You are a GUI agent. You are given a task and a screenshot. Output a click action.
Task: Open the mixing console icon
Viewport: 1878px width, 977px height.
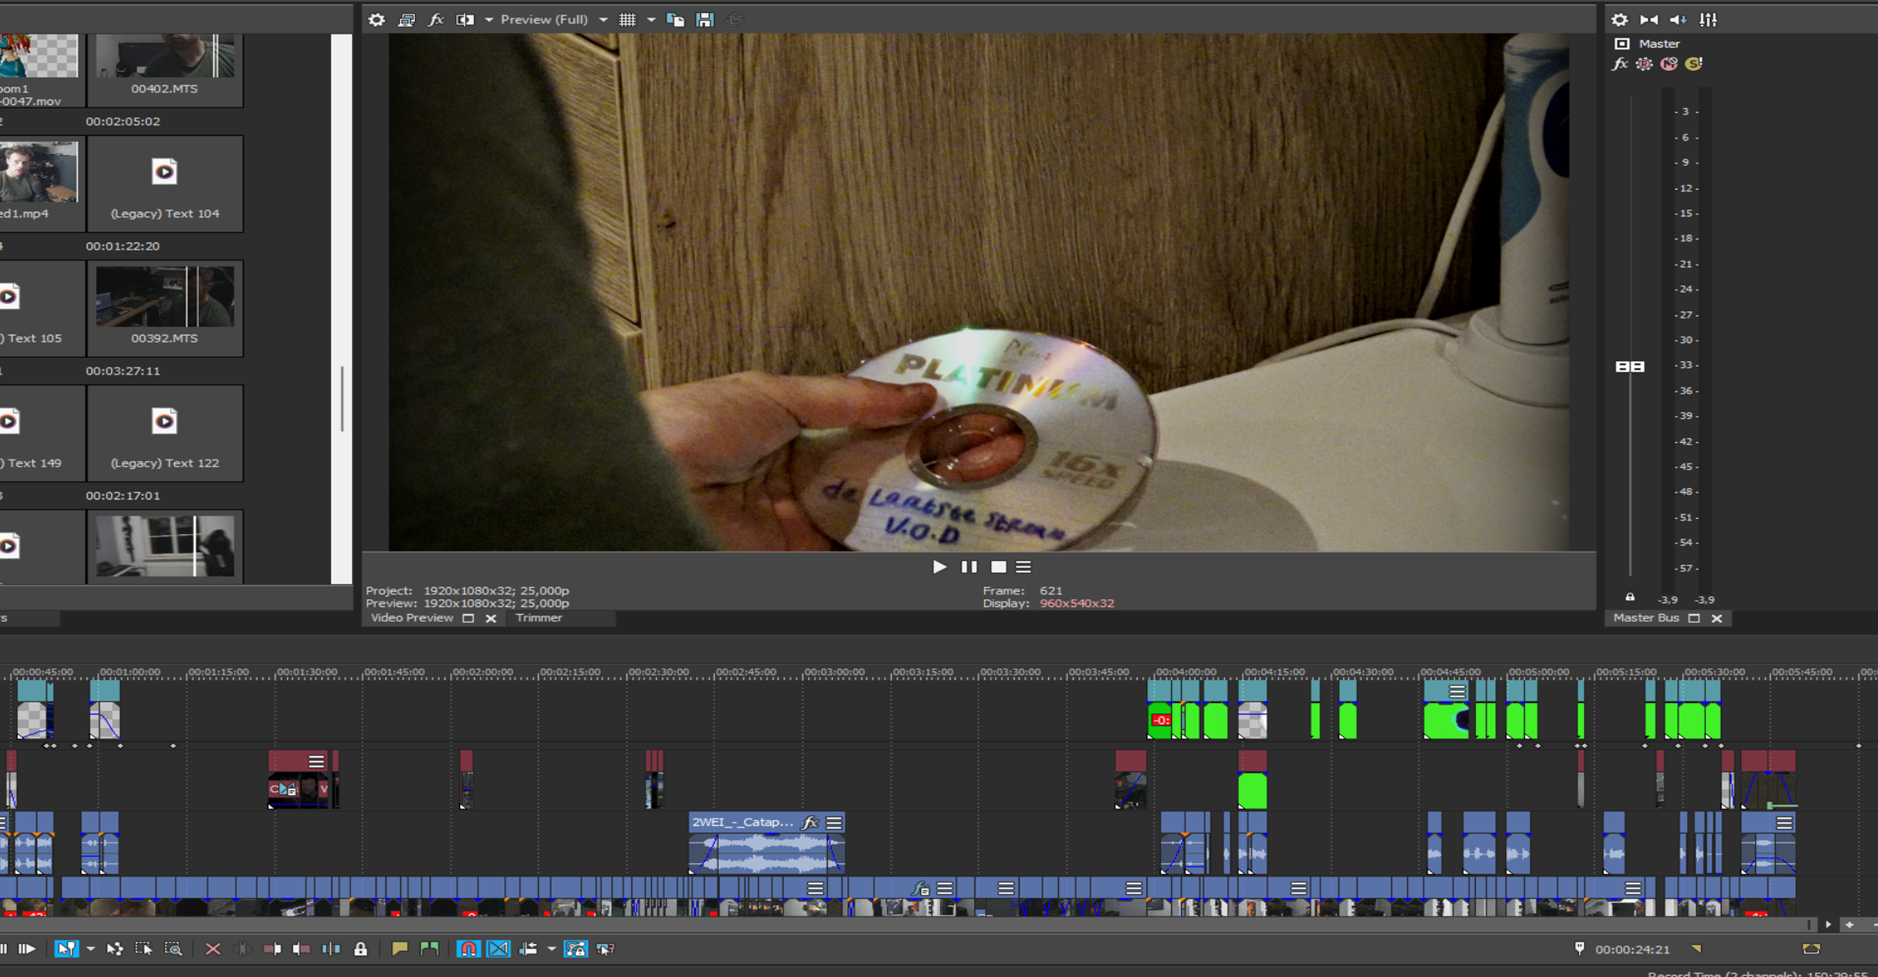pos(1708,19)
